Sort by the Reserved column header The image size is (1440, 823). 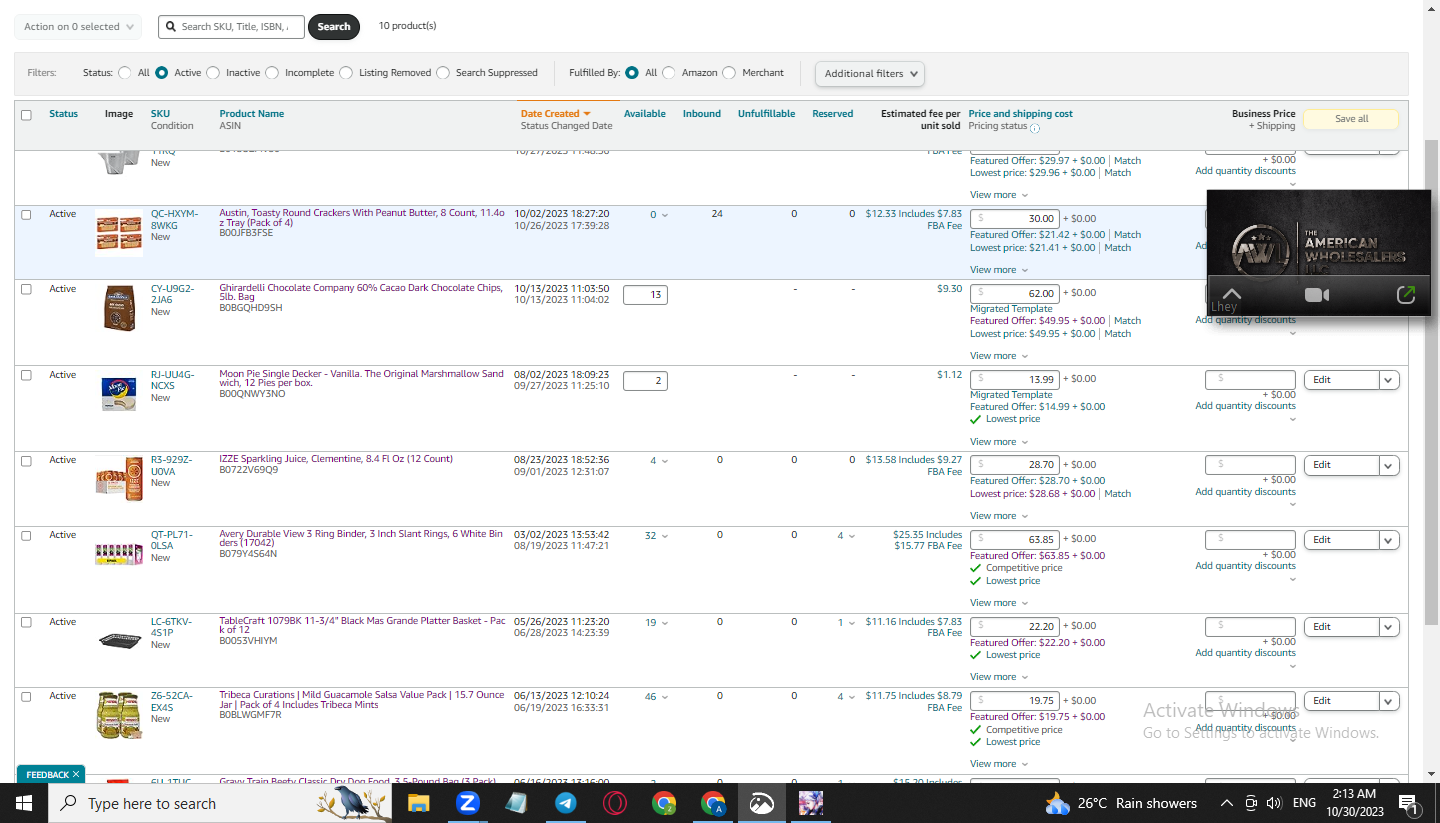click(833, 114)
